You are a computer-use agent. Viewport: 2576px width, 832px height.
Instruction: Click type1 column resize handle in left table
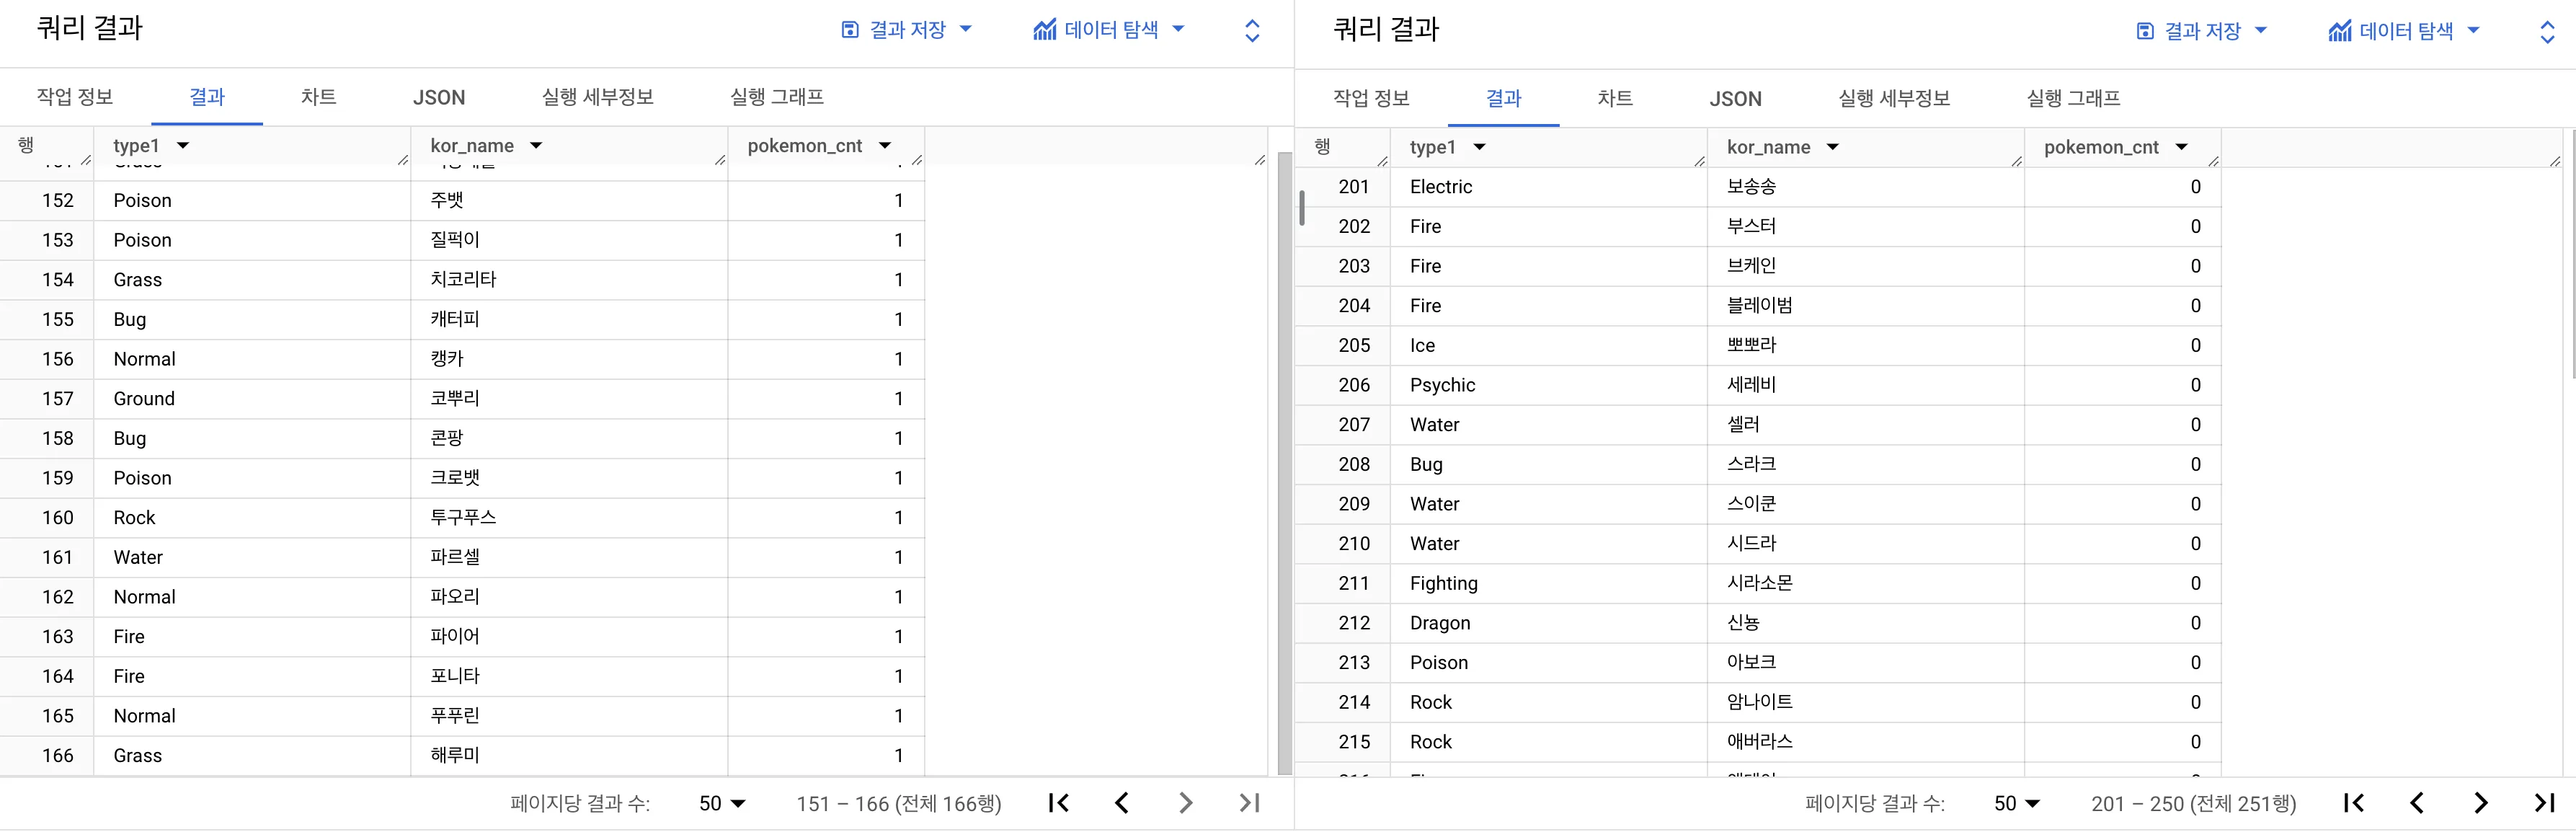(403, 160)
